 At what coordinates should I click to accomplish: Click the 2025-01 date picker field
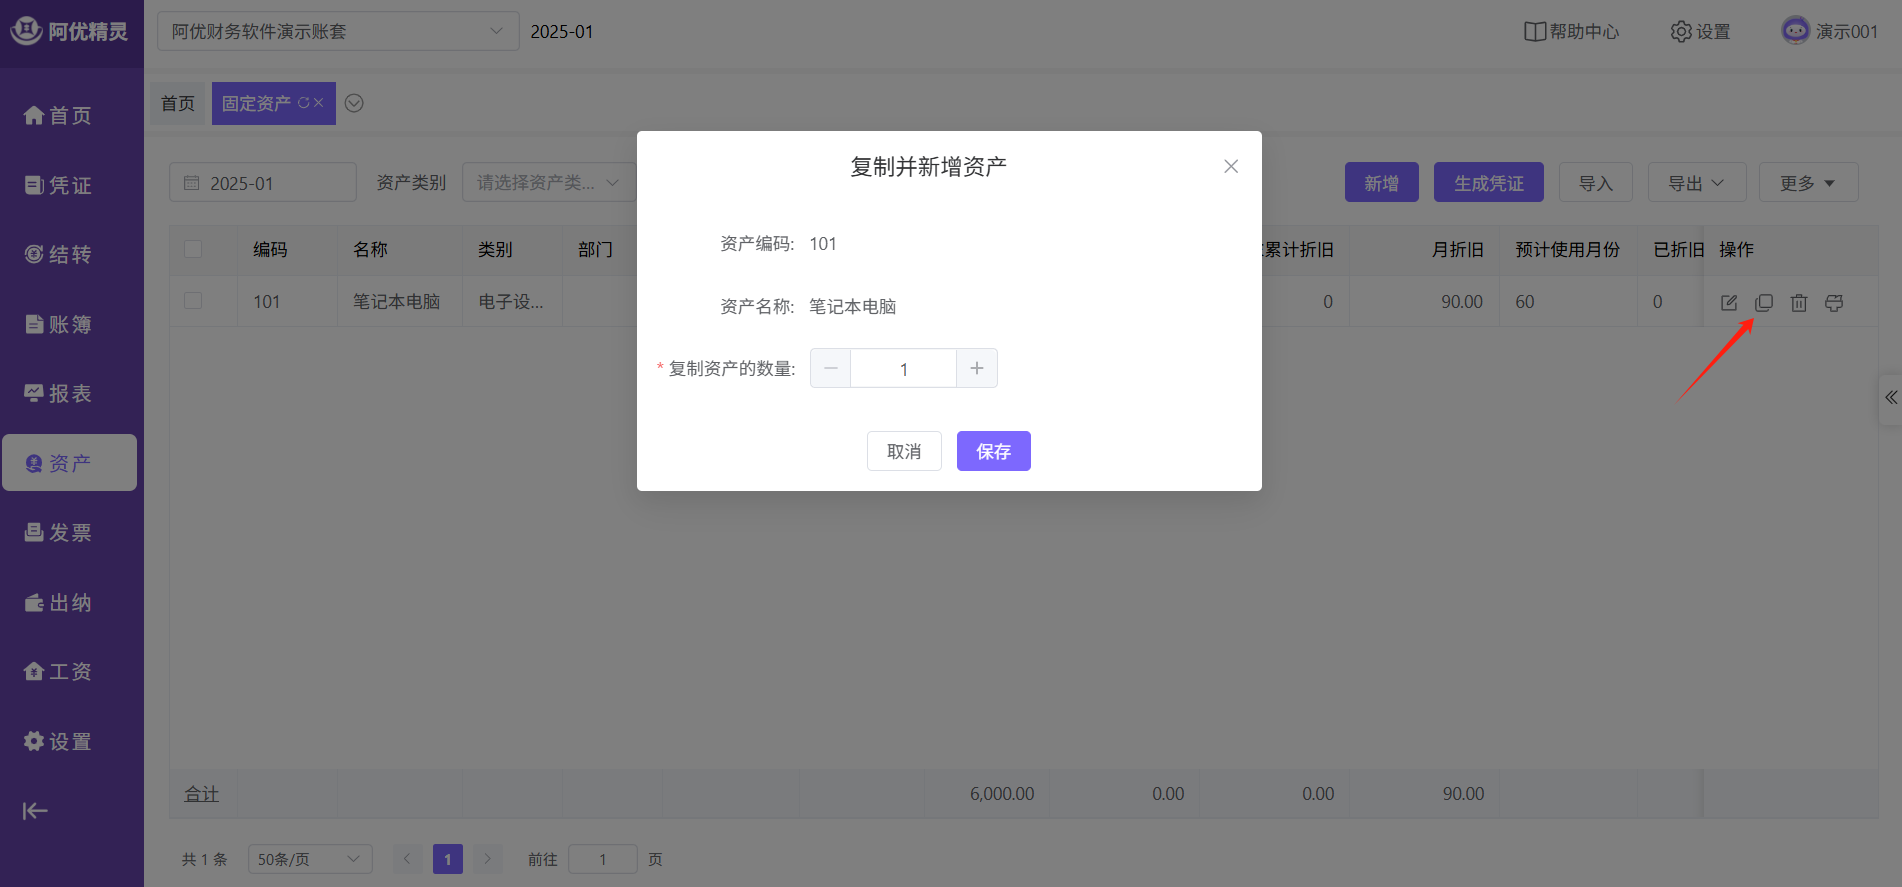263,183
